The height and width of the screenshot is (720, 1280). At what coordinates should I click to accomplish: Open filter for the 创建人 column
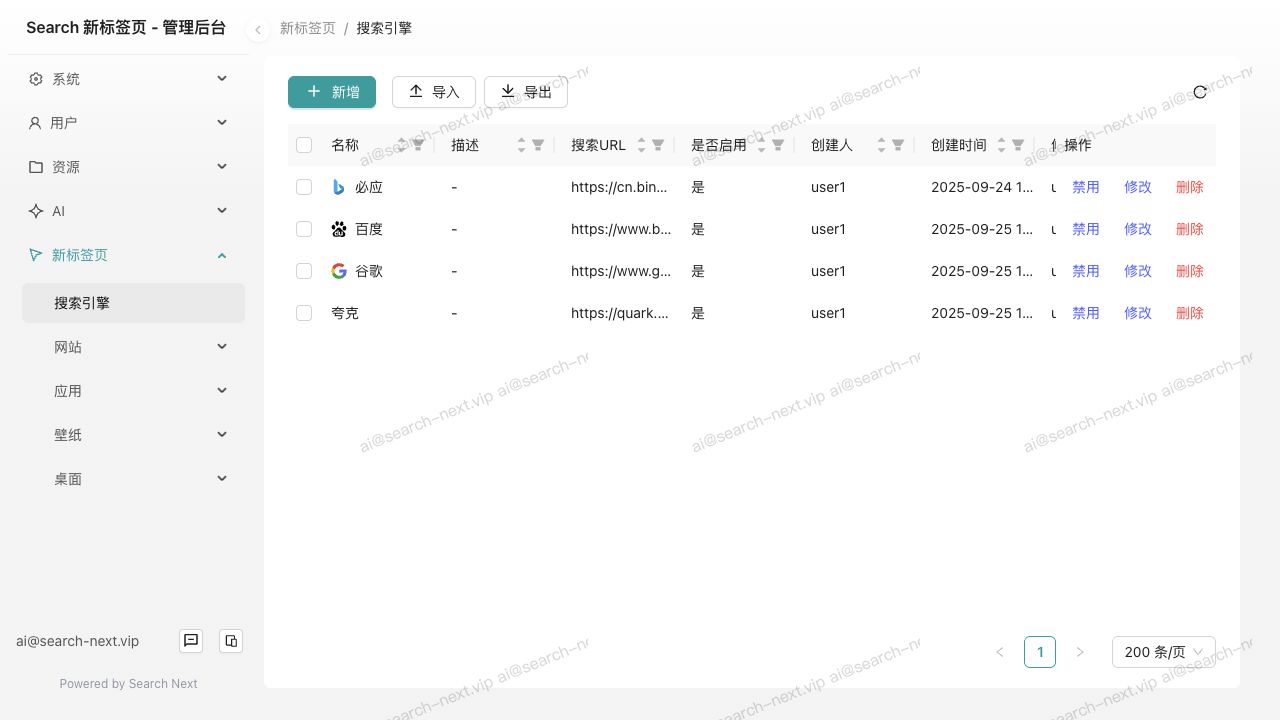coord(898,145)
